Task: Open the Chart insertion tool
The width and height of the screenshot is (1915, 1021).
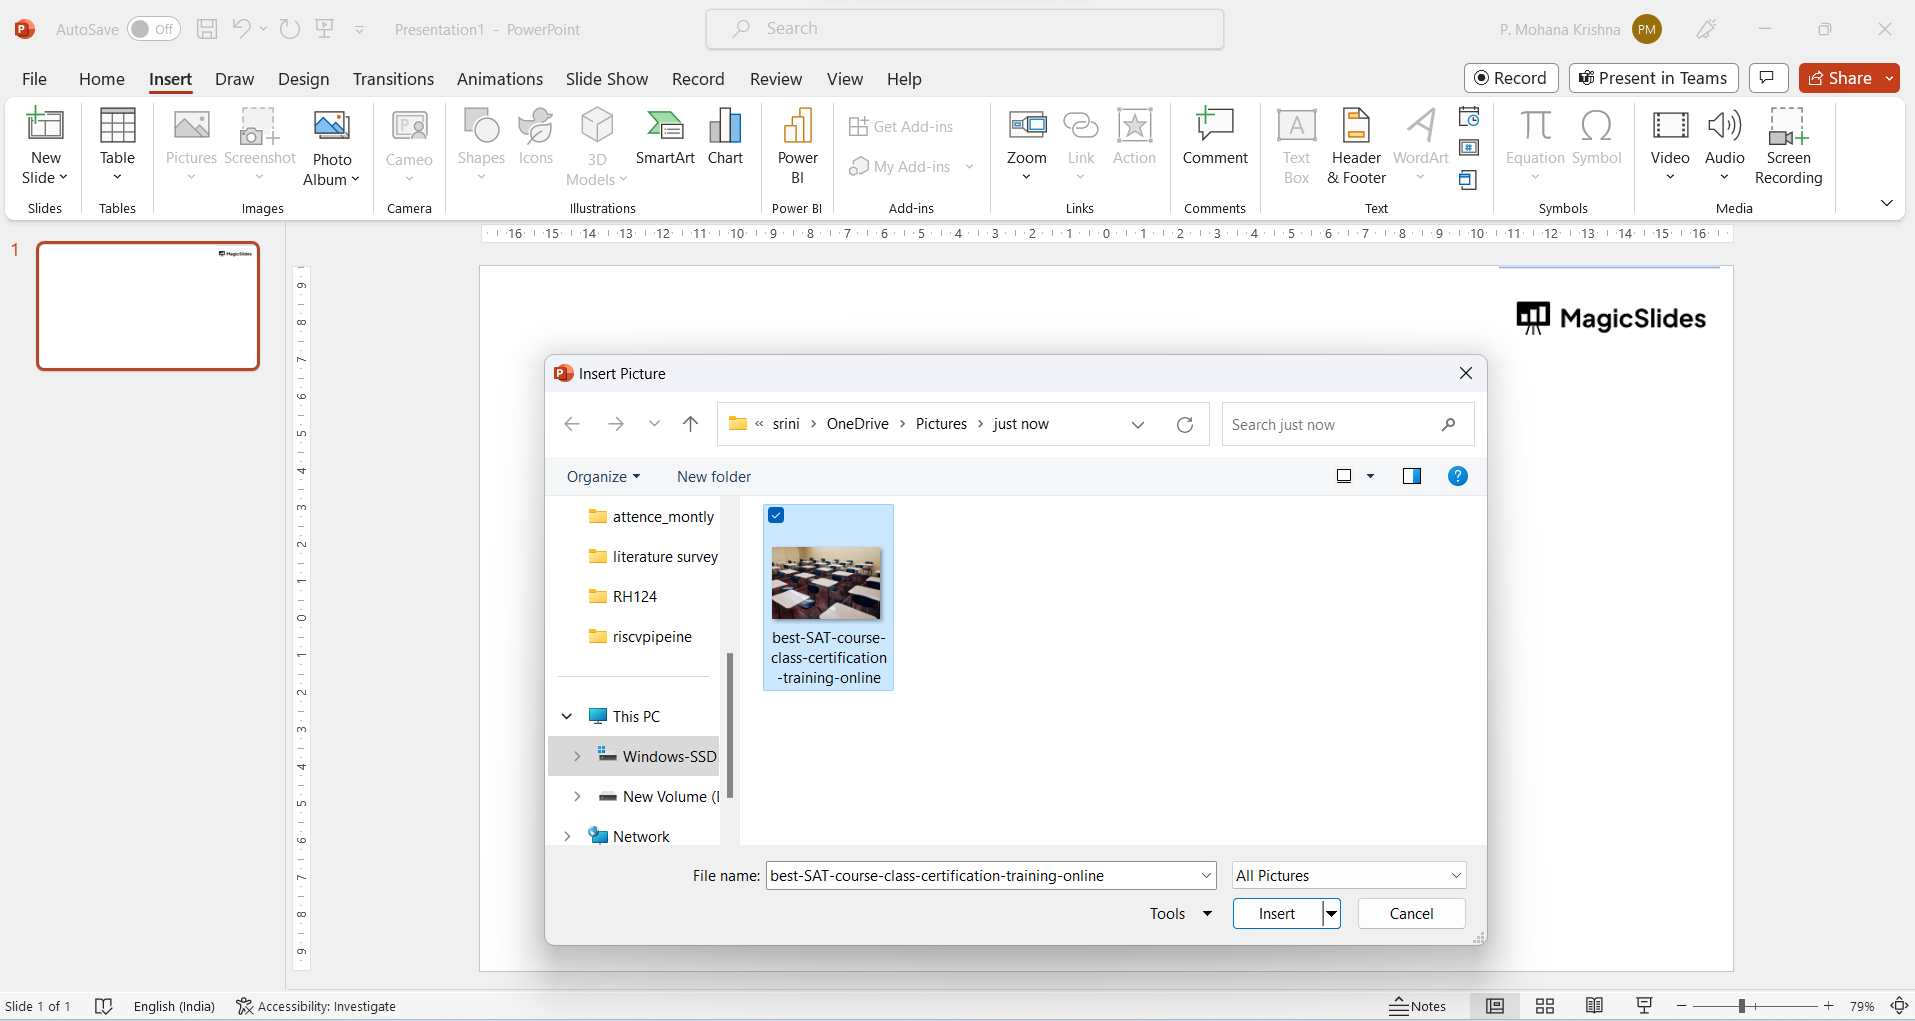Action: tap(724, 140)
